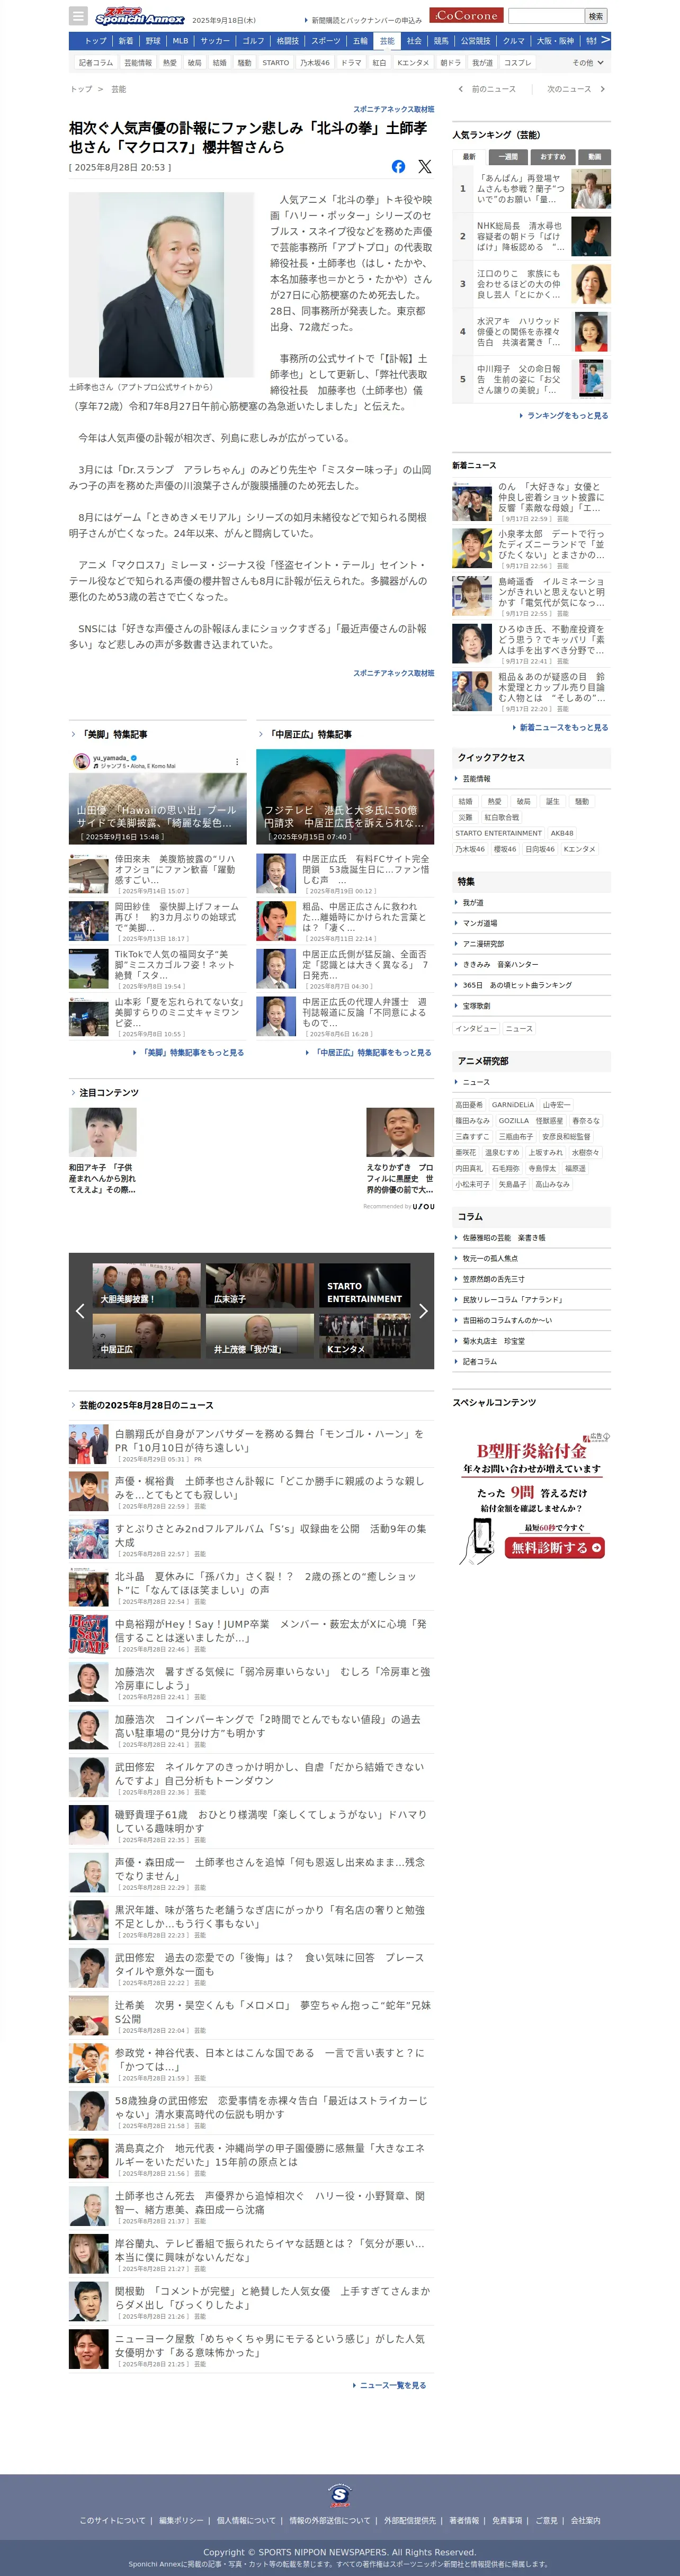Open 土師孝也さん main article photo
Viewport: 680px width, 2576px height.
[x=161, y=285]
